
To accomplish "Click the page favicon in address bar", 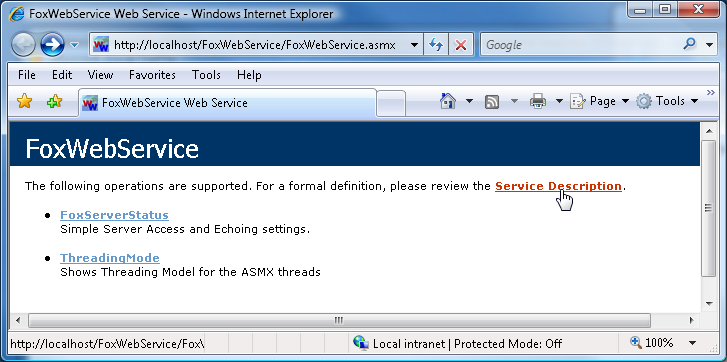I will click(101, 45).
